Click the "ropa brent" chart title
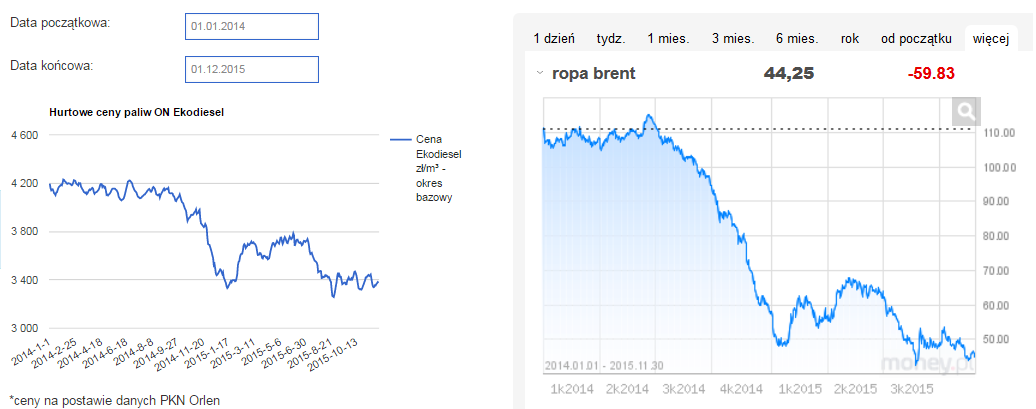This screenshot has height=409, width=1036. click(593, 73)
